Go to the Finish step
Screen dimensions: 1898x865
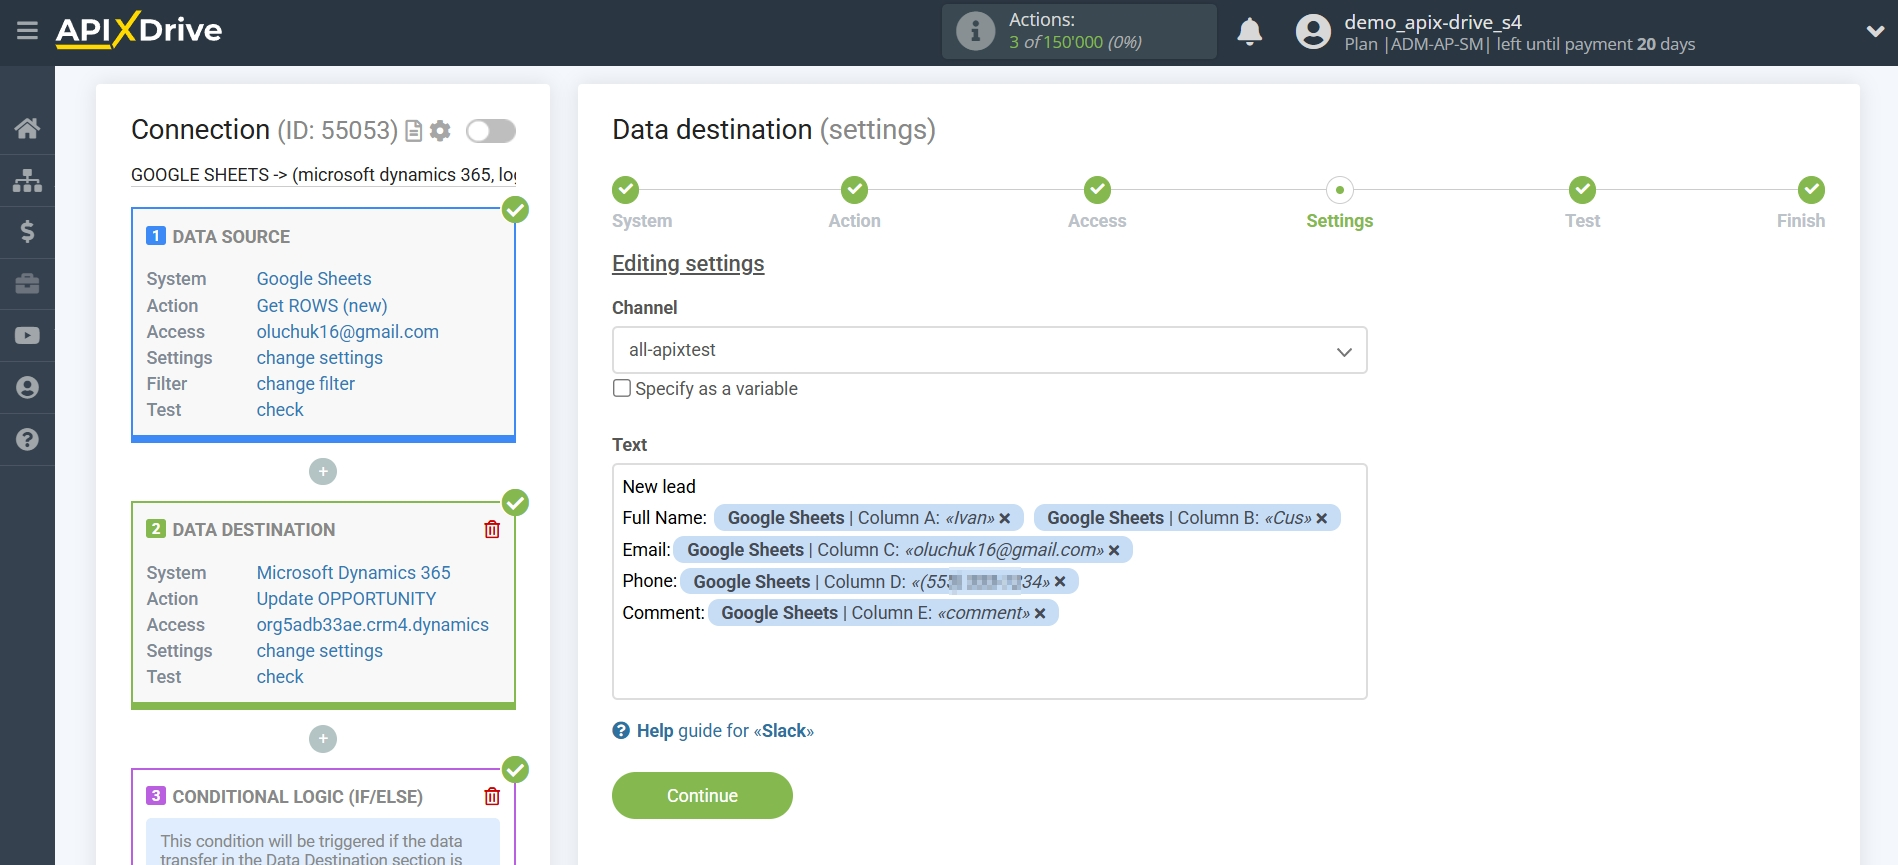(x=1811, y=190)
